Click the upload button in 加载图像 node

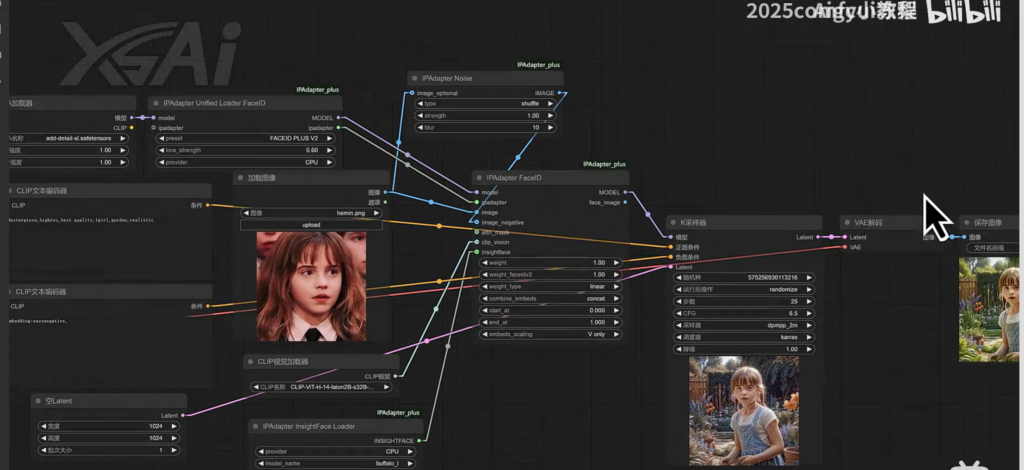pos(311,225)
